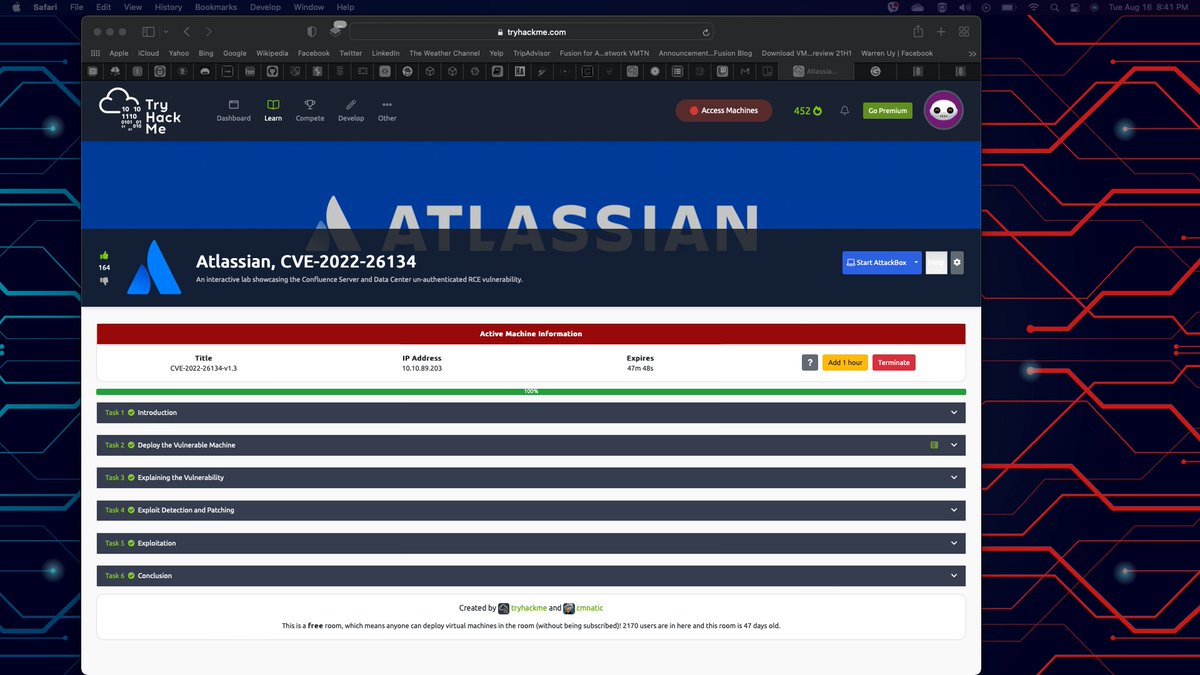Toggle the Safari sidebar
Viewport: 1200px width, 675px height.
pyautogui.click(x=149, y=32)
